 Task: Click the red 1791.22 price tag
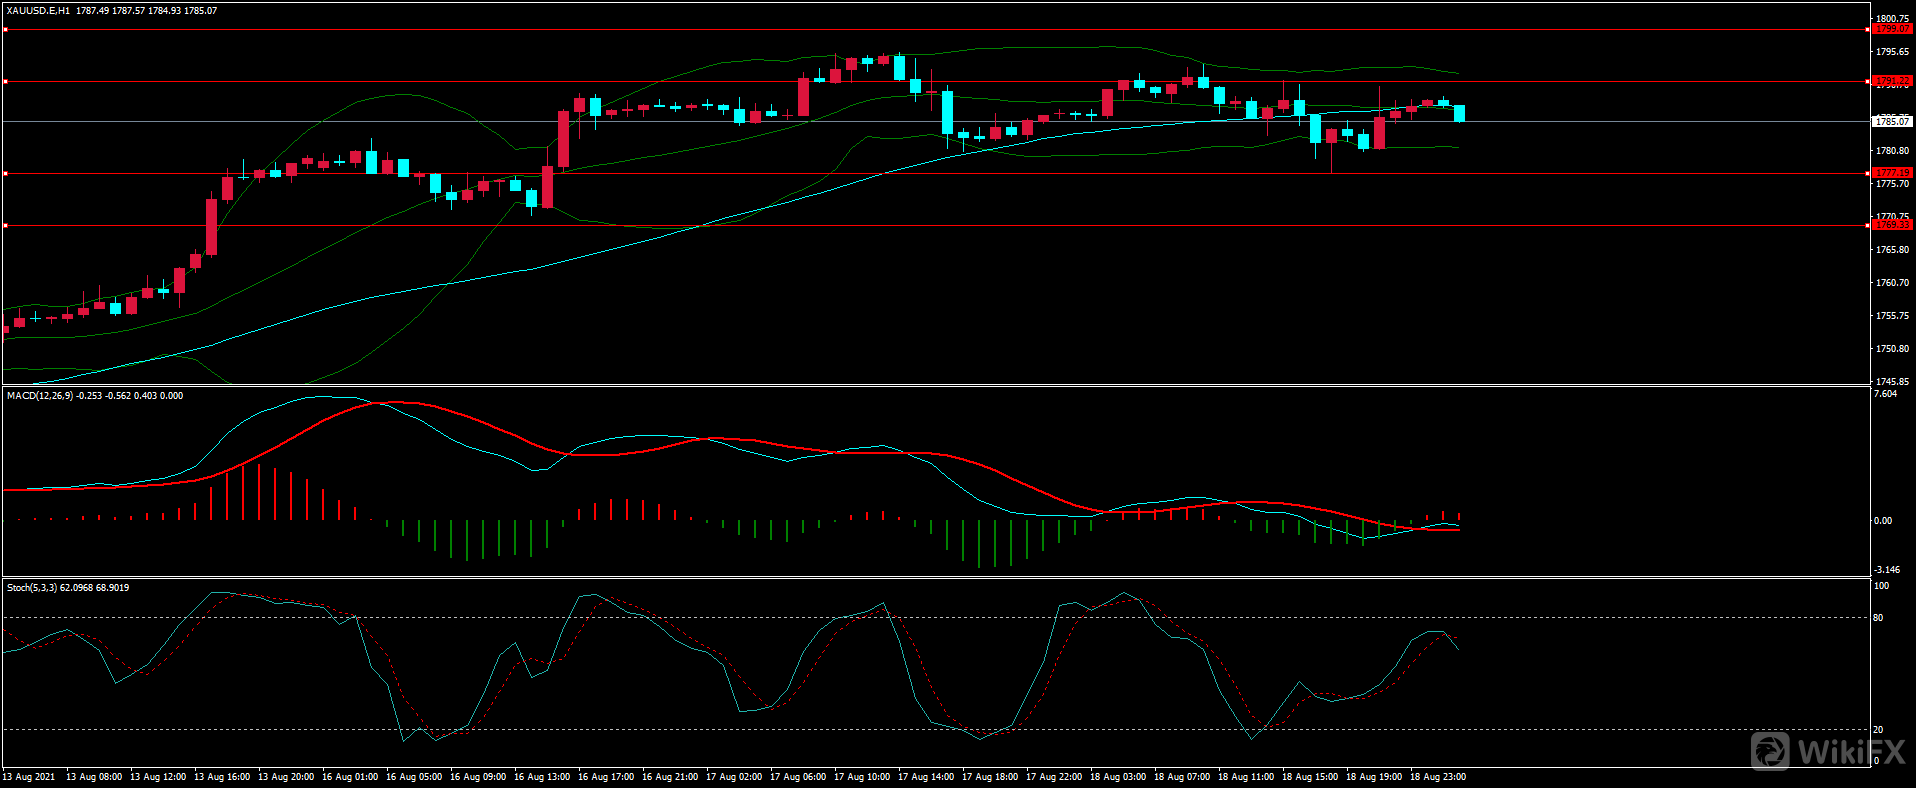[1892, 81]
